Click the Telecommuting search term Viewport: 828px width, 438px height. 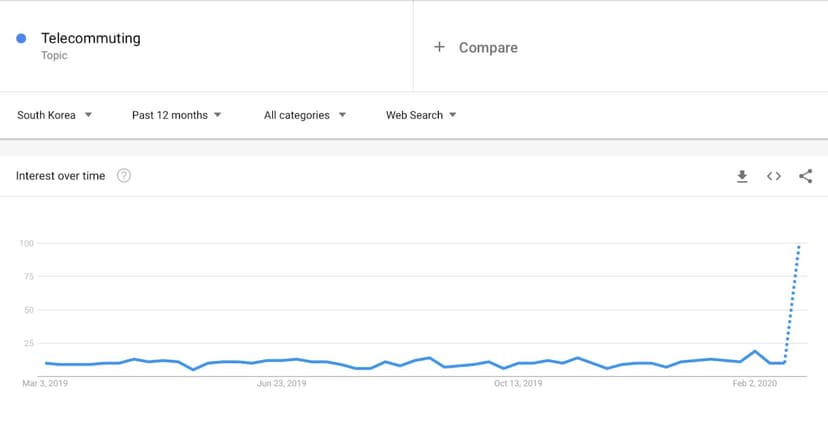(91, 38)
